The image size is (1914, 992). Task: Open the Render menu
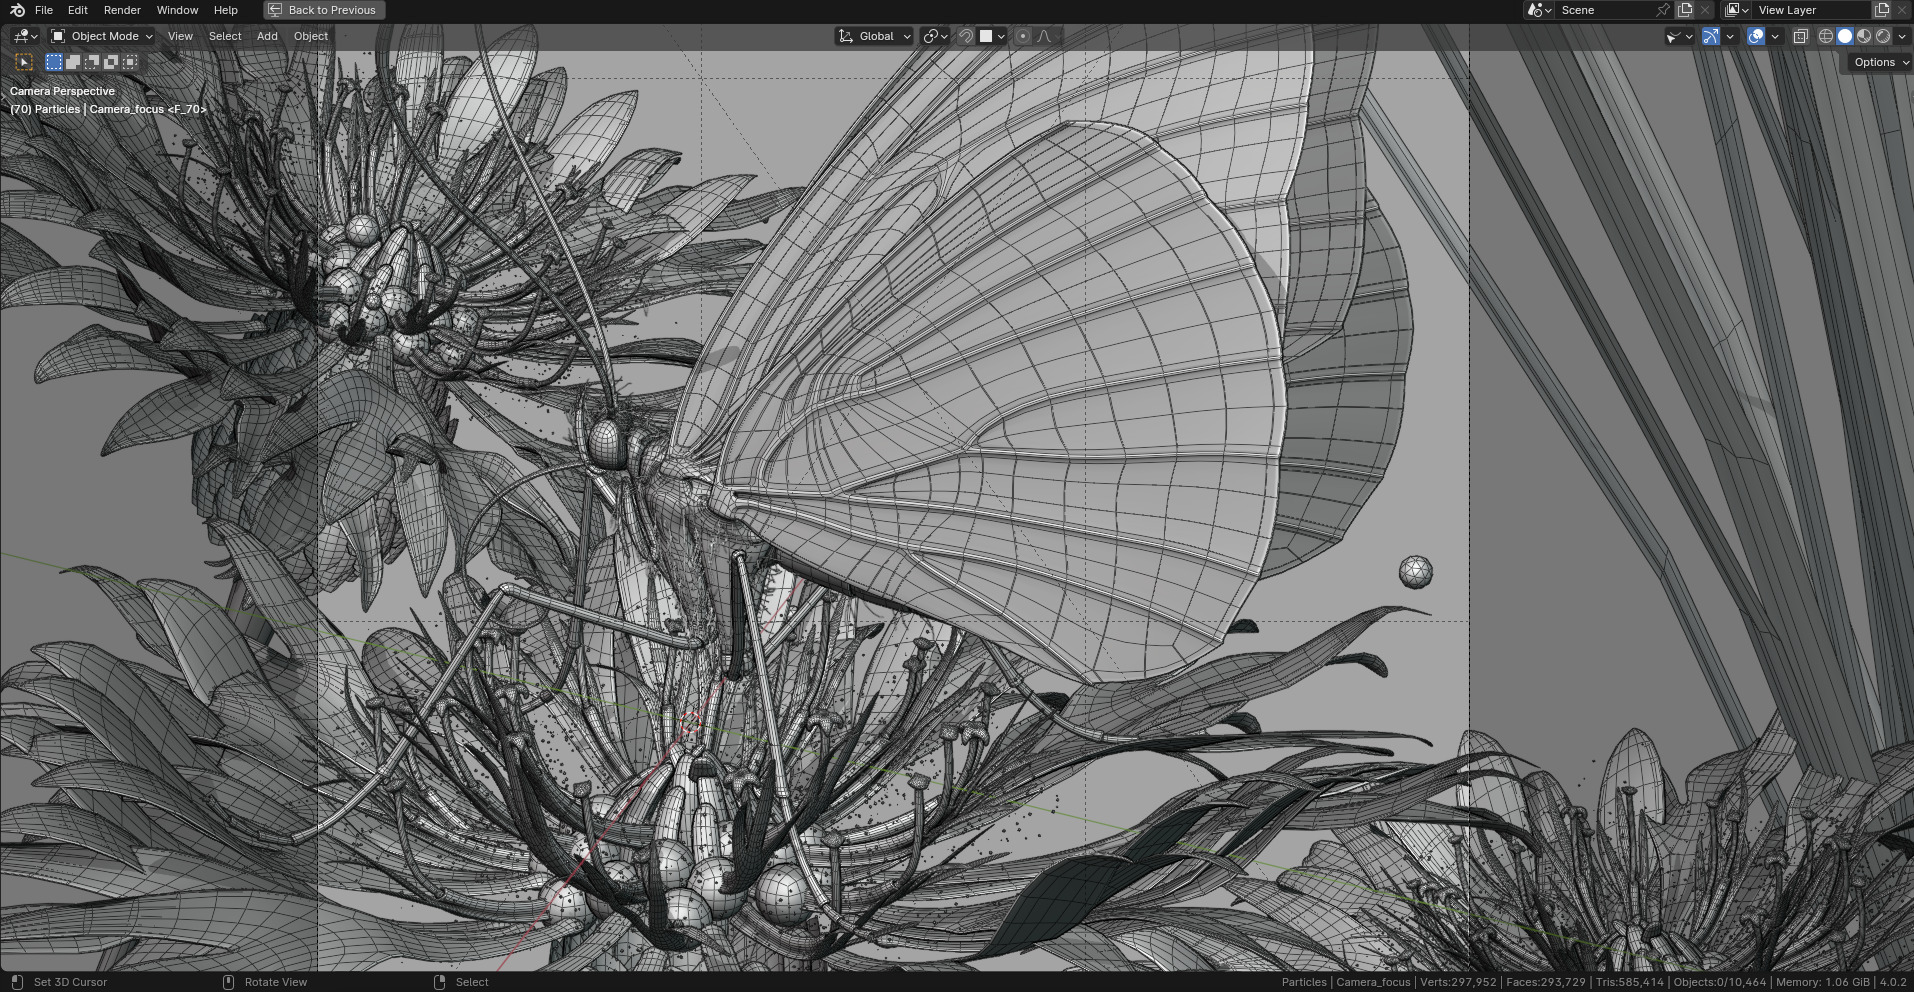[122, 10]
